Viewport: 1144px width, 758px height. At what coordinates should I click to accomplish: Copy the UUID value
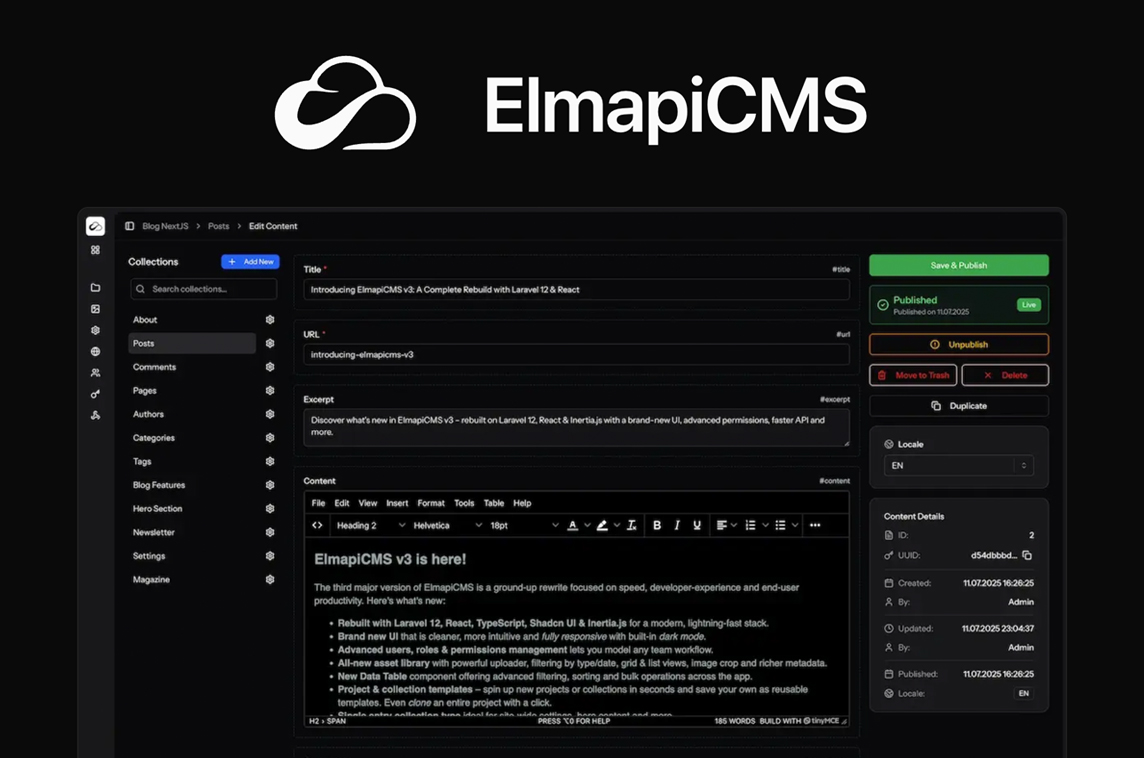click(1027, 555)
